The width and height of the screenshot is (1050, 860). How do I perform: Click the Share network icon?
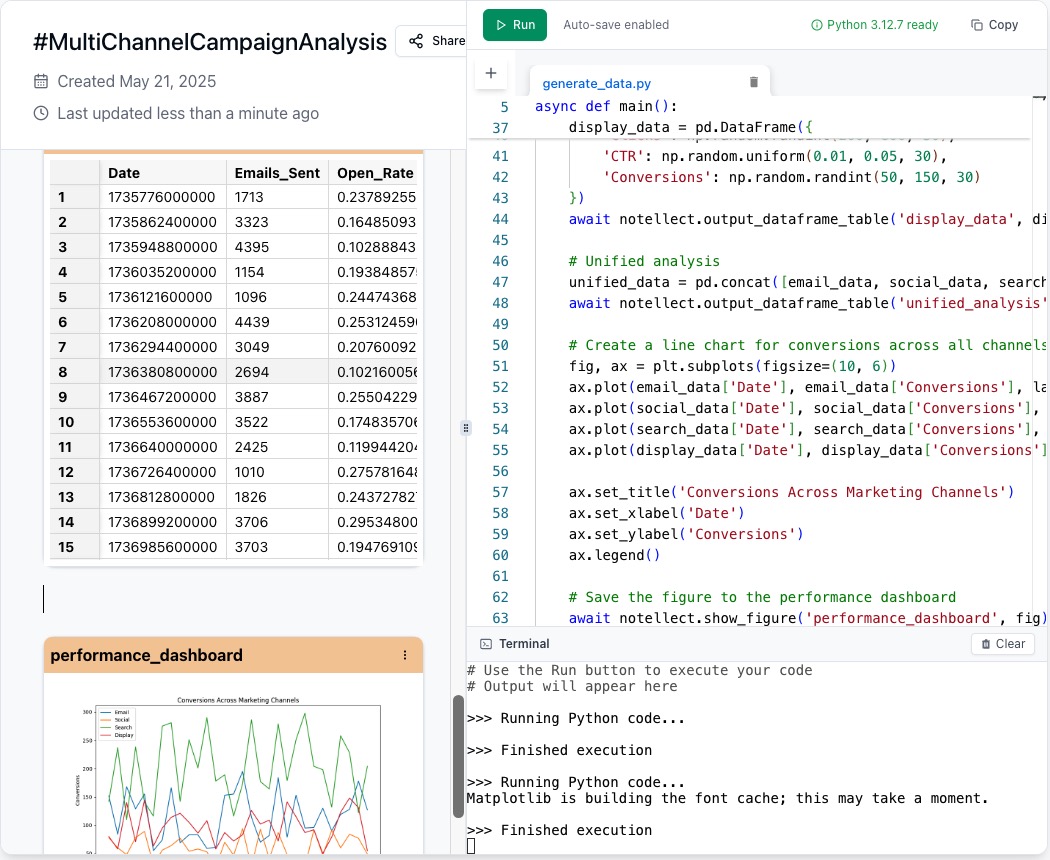(416, 41)
